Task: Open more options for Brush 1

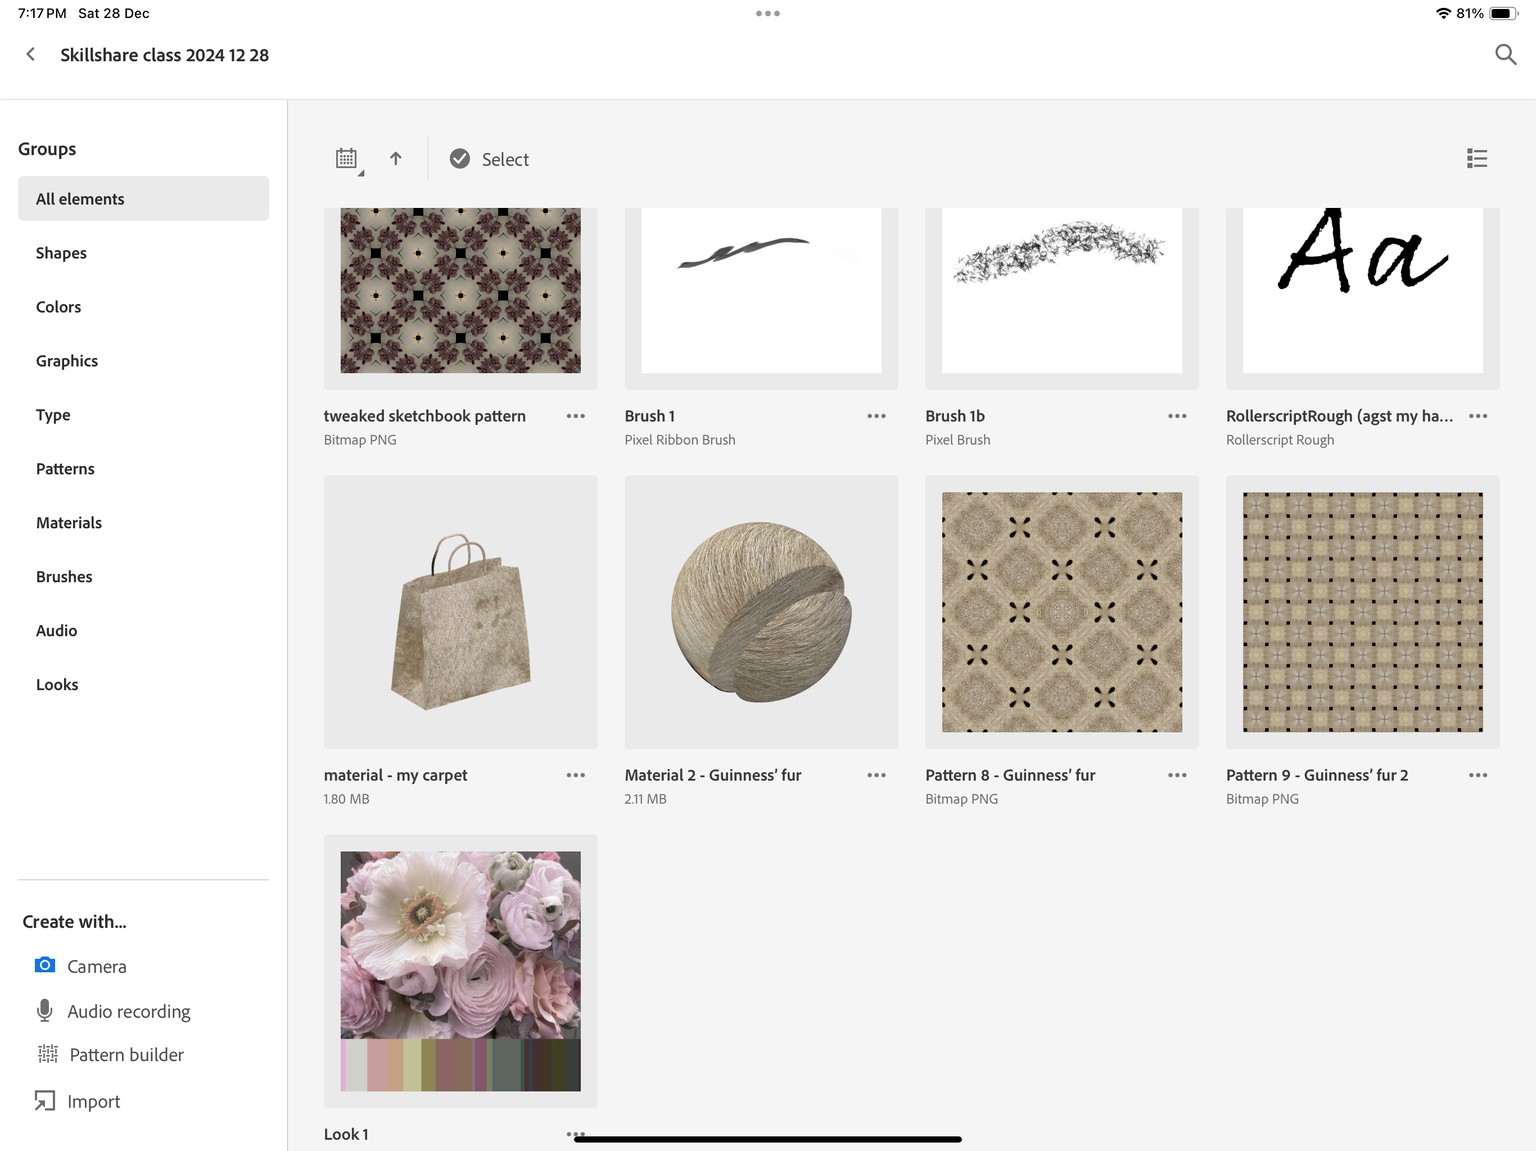Action: pyautogui.click(x=877, y=416)
